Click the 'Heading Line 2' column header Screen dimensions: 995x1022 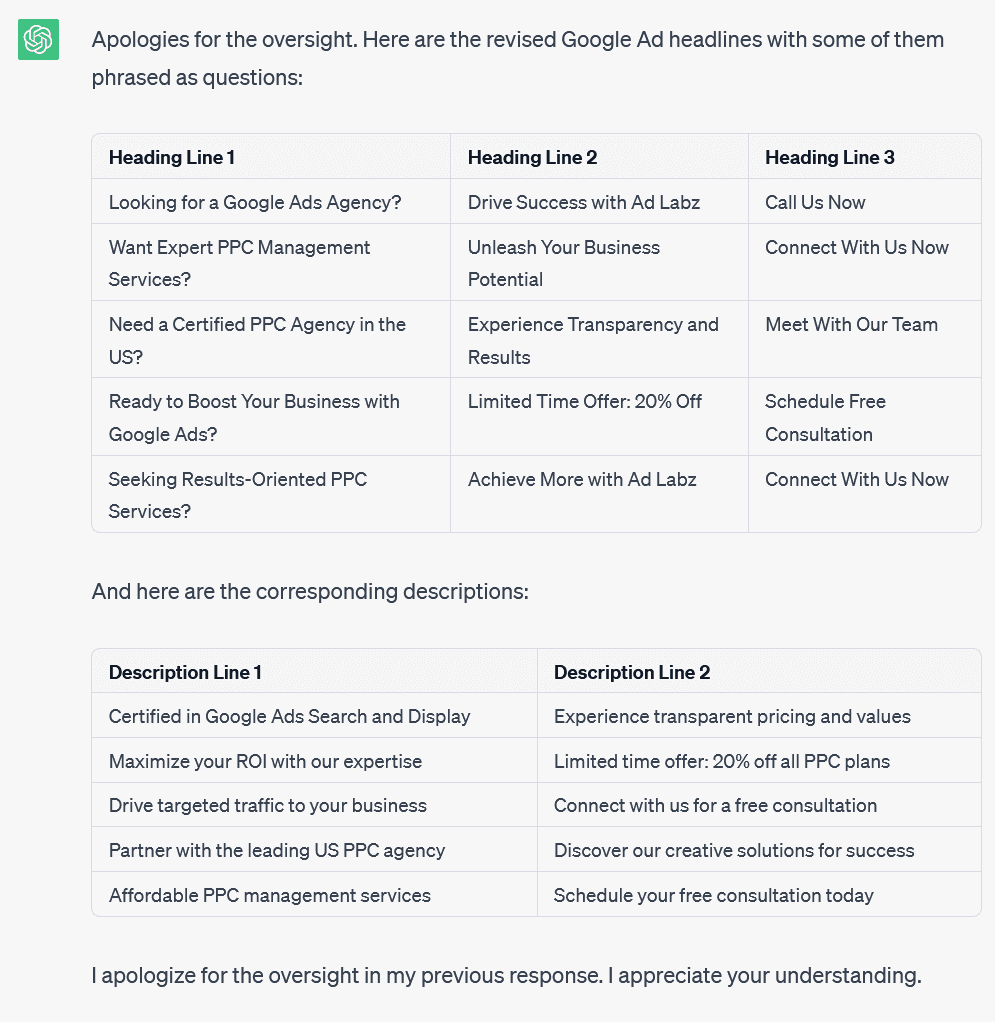click(x=532, y=157)
